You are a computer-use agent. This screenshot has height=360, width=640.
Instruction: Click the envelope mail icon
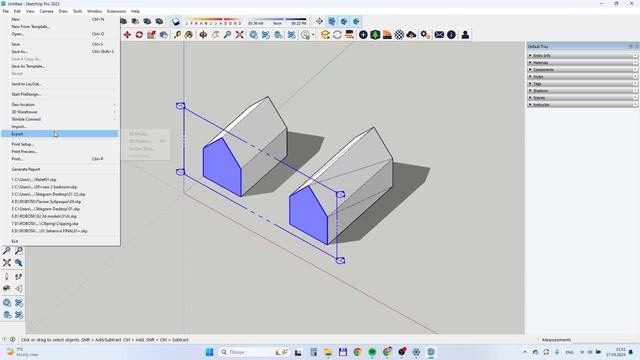coord(439,35)
